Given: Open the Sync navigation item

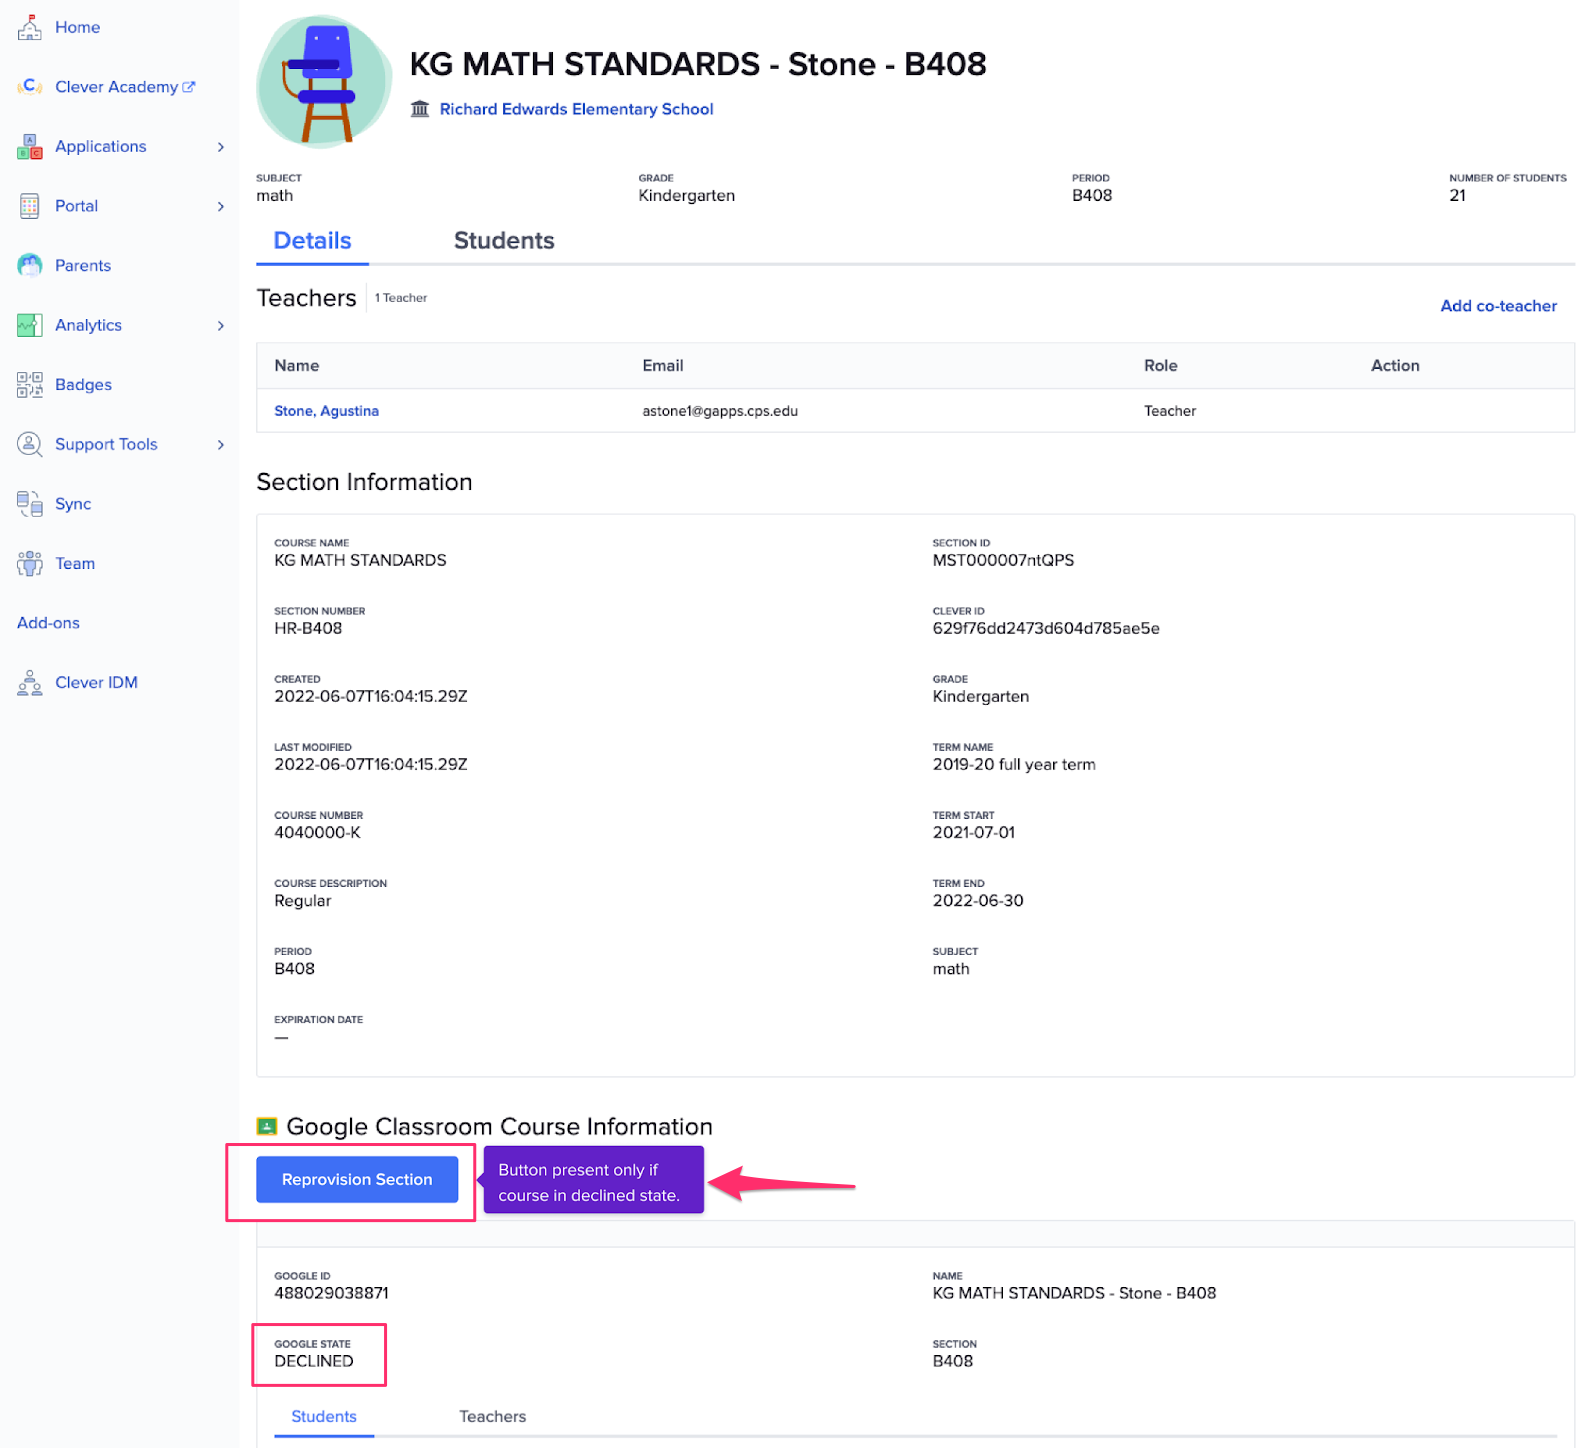Looking at the screenshot, I should (x=73, y=504).
